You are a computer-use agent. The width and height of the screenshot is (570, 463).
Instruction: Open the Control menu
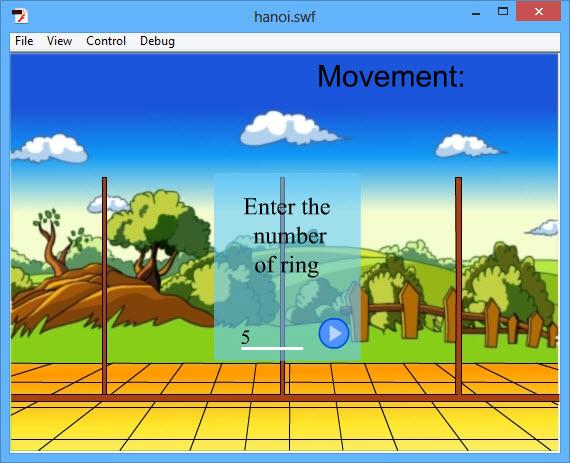106,41
